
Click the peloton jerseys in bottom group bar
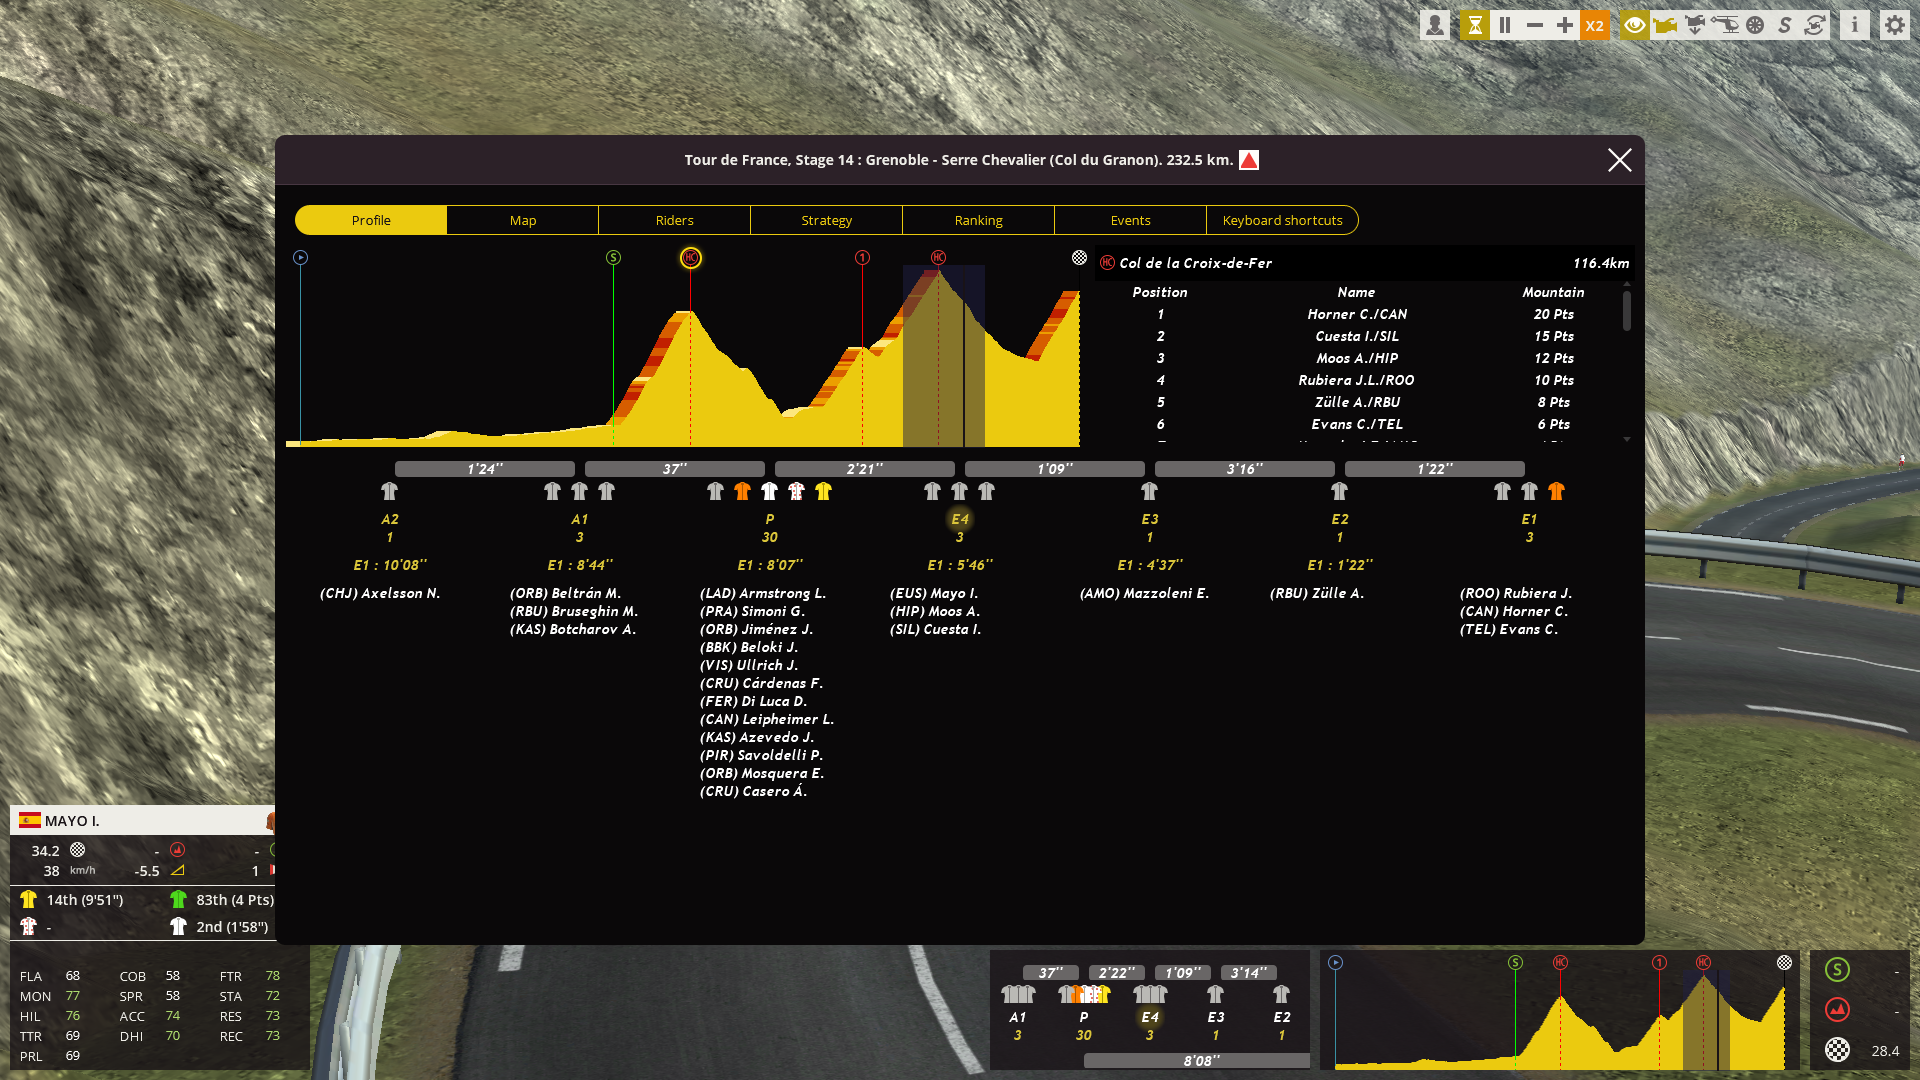click(x=1084, y=994)
